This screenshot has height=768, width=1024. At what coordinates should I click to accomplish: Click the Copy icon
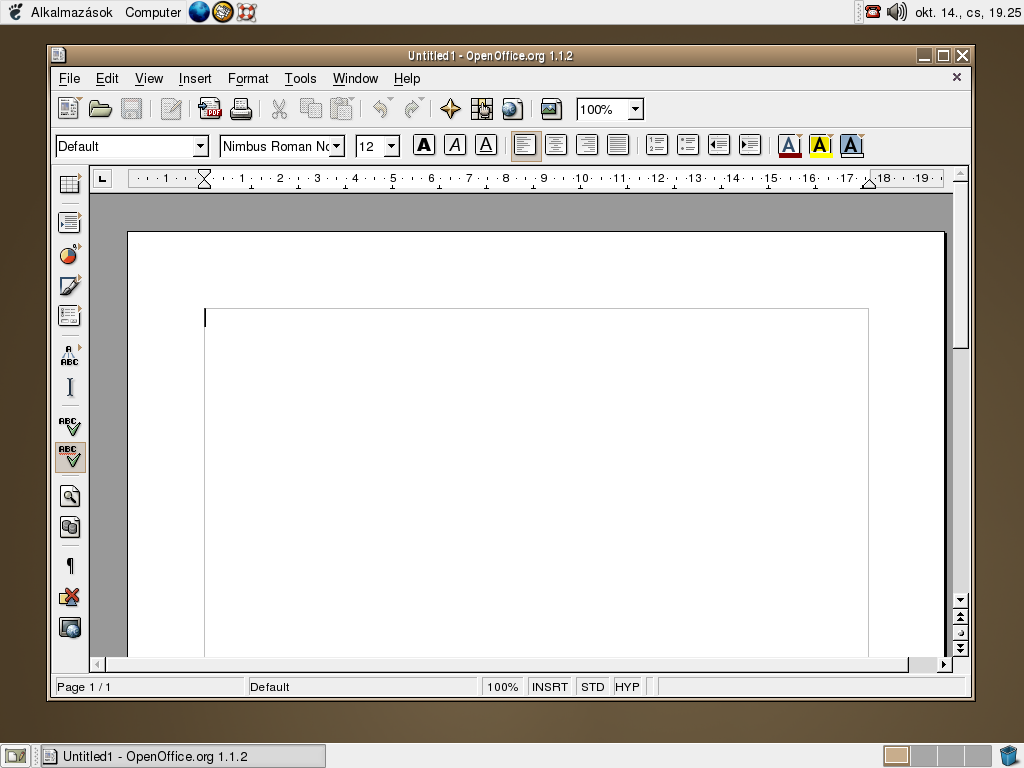310,108
